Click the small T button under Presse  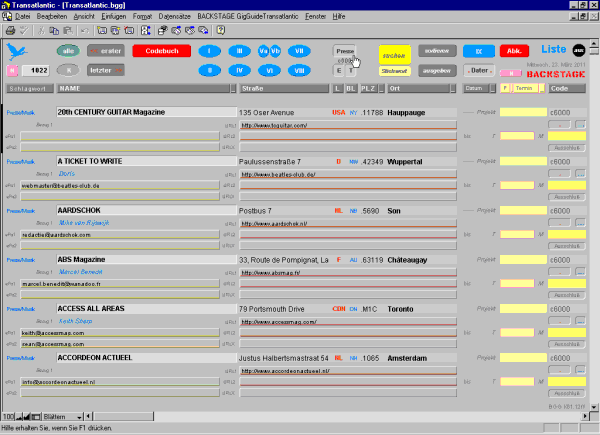tap(351, 71)
